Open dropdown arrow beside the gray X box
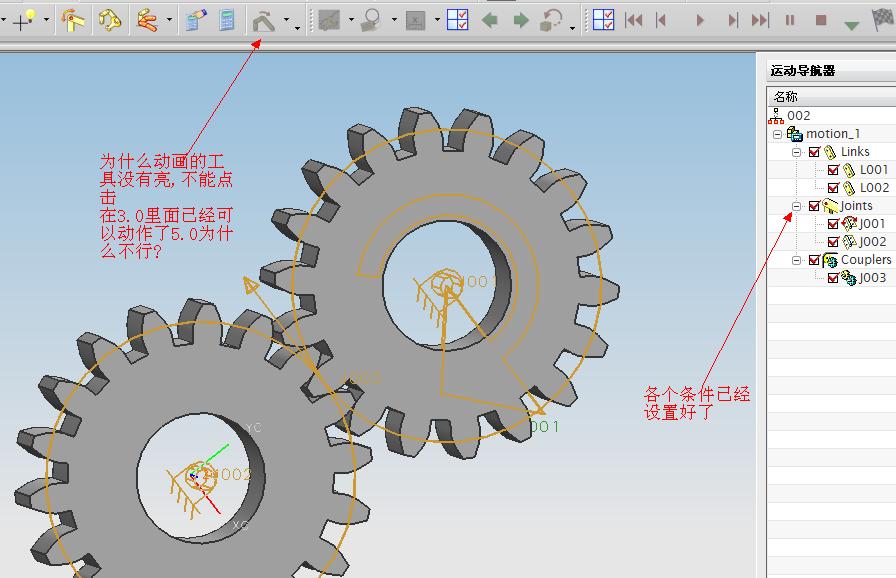896x578 pixels. [437, 21]
